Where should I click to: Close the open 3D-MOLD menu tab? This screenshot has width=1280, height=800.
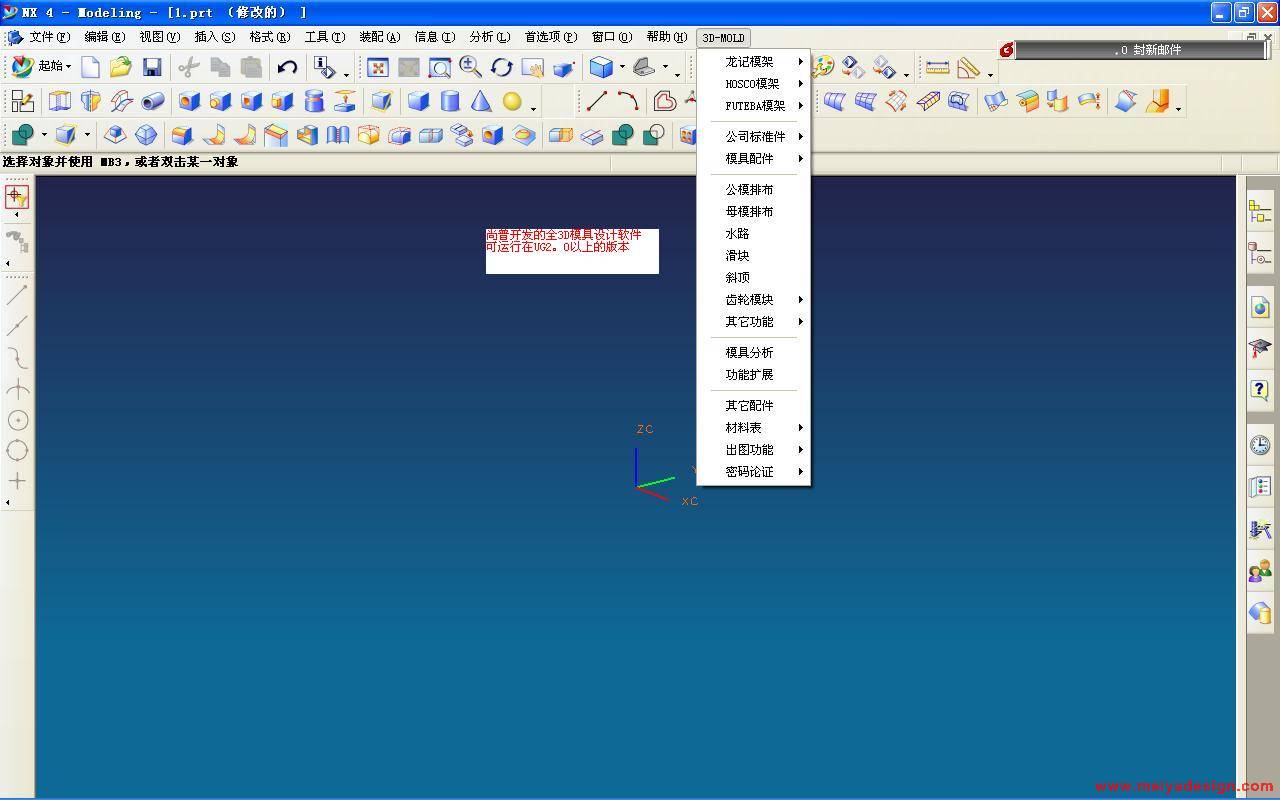(723, 38)
